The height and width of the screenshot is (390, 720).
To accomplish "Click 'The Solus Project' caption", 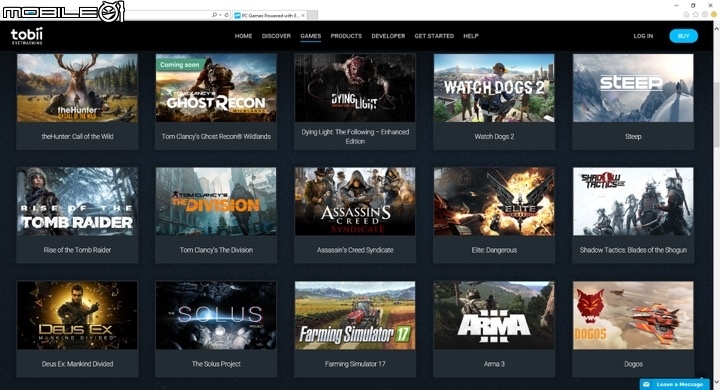I will point(216,364).
